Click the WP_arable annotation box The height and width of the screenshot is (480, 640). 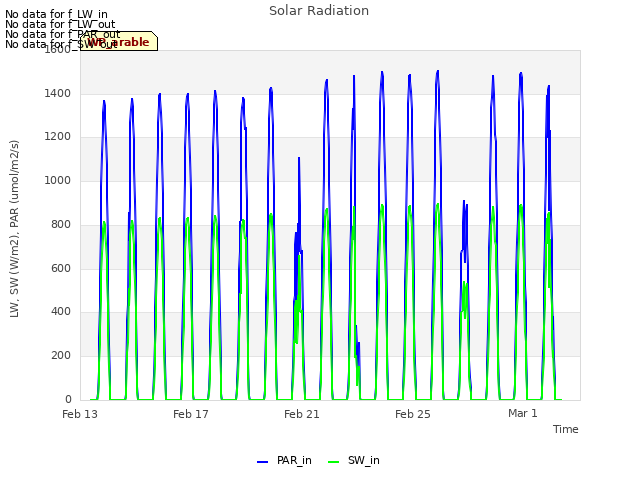point(119,41)
